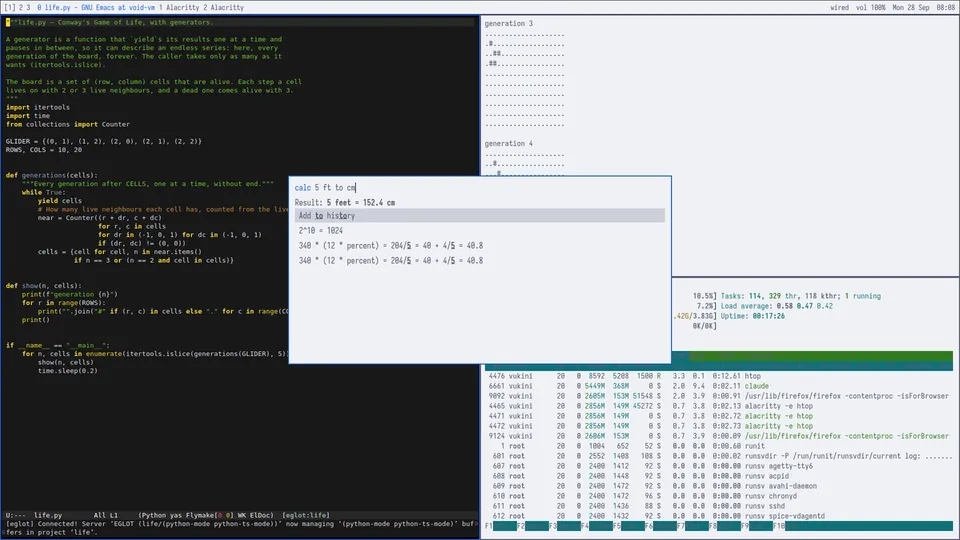The height and width of the screenshot is (540, 960).
Task: Switch to workspace 3 in the top bar
Action: [x=28, y=7]
